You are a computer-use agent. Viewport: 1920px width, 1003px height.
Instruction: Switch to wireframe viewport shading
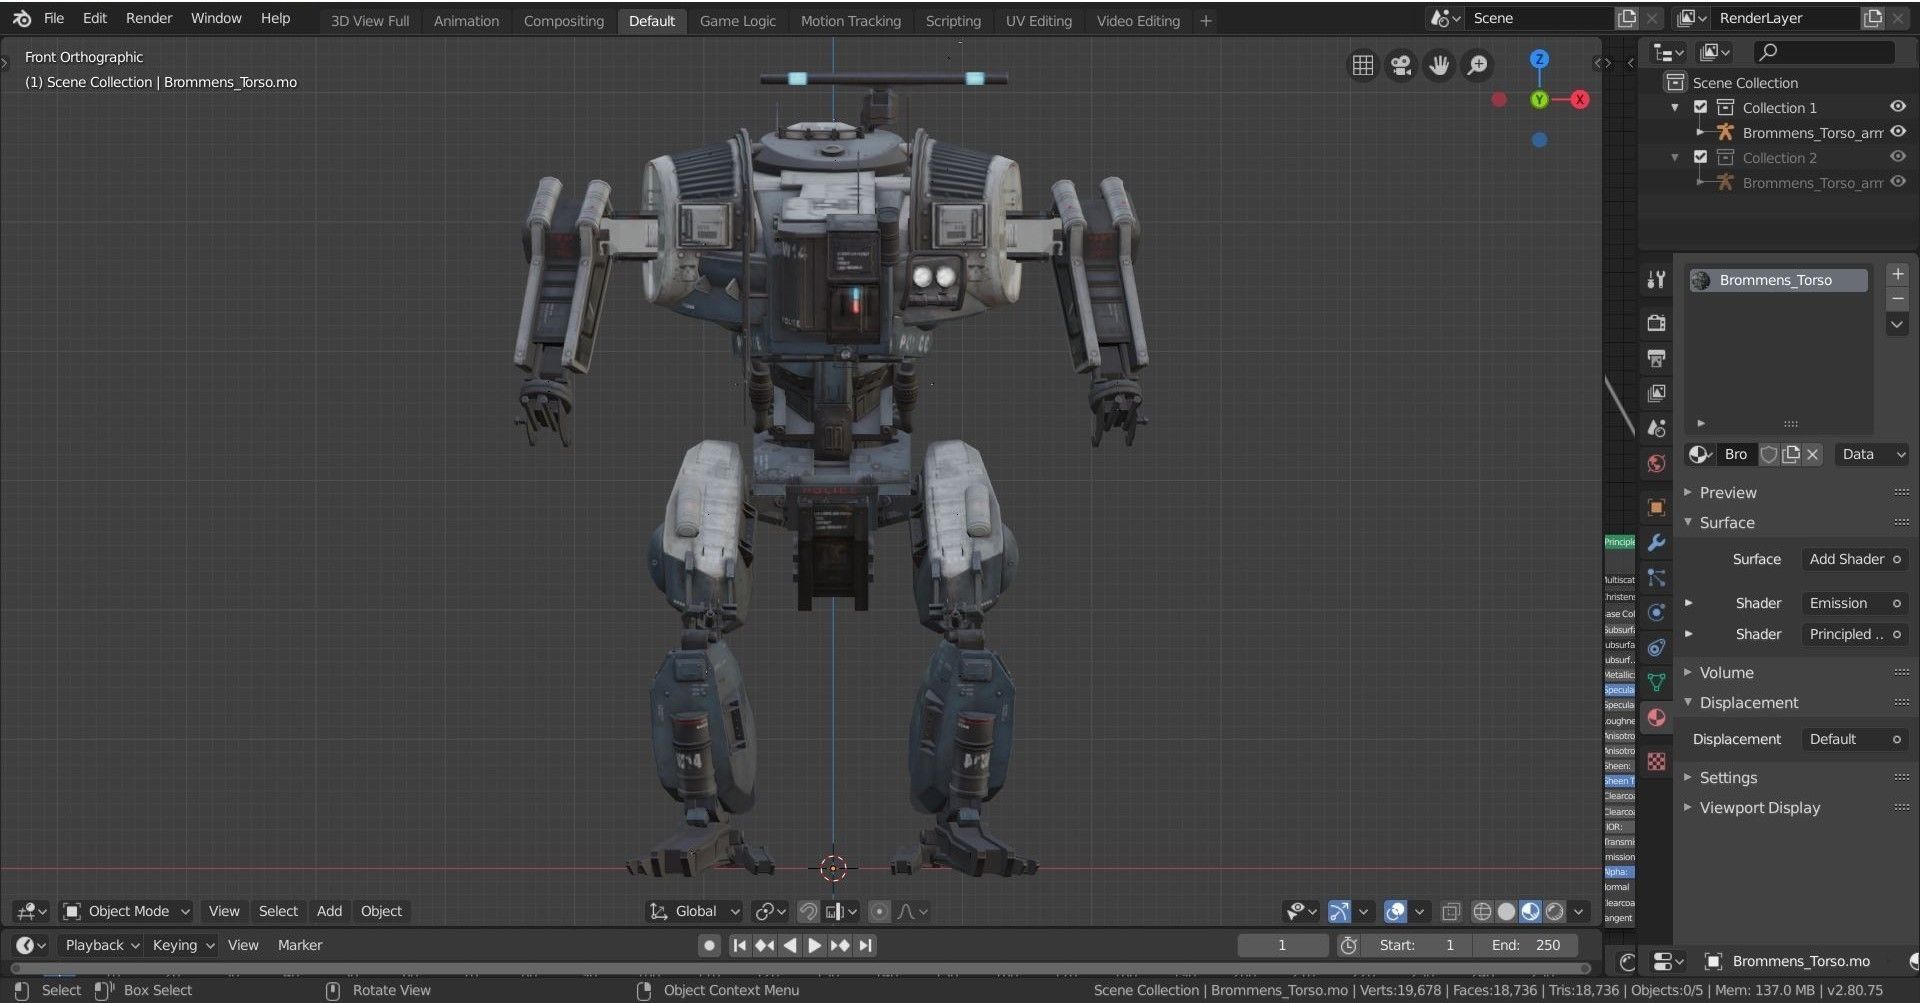click(1482, 911)
